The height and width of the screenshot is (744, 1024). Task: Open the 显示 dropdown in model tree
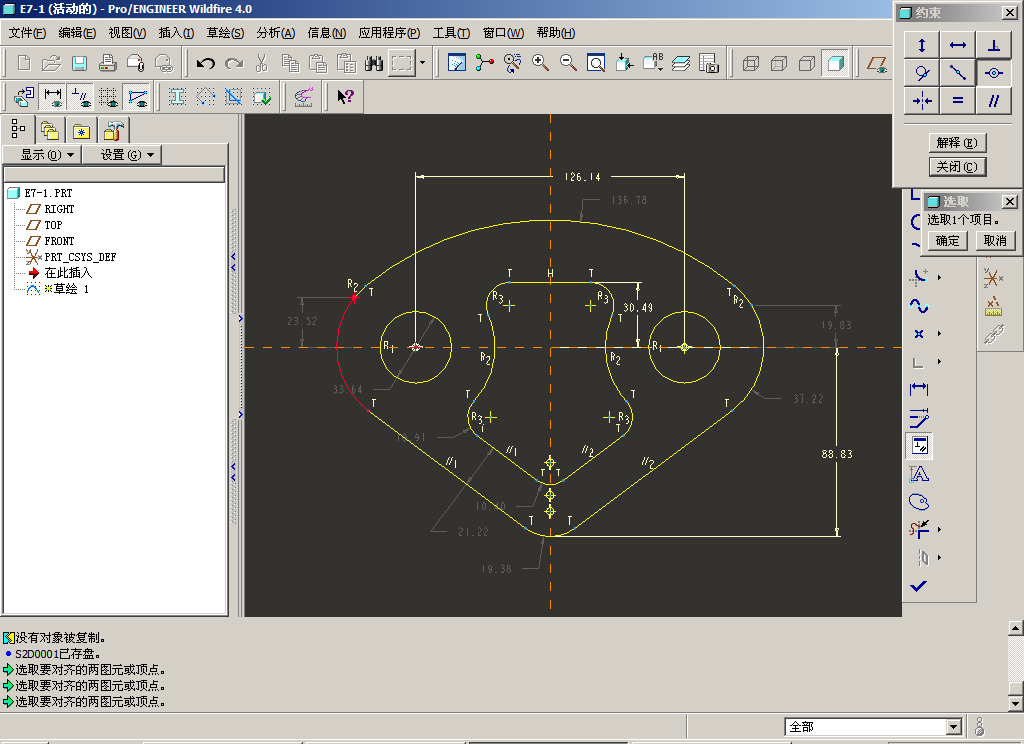(48, 154)
